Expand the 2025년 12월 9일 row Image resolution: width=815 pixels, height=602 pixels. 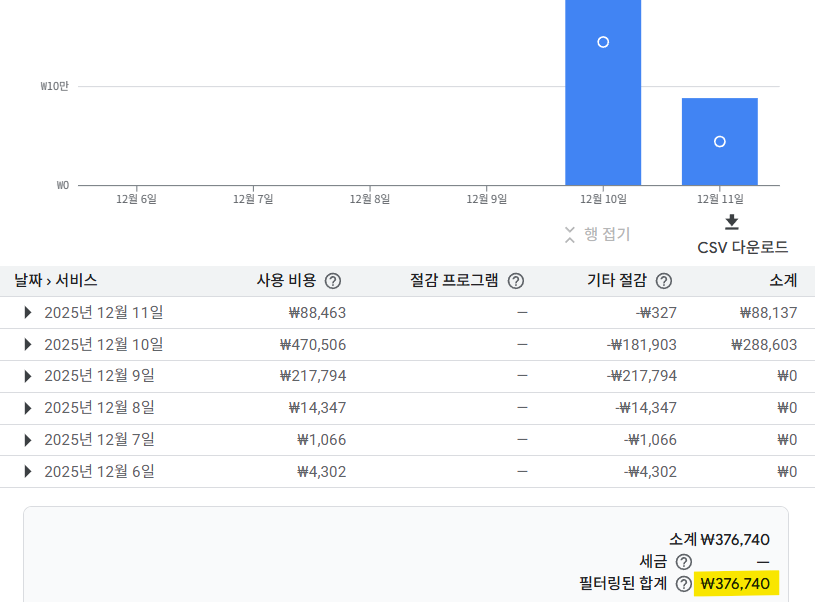[x=28, y=377]
